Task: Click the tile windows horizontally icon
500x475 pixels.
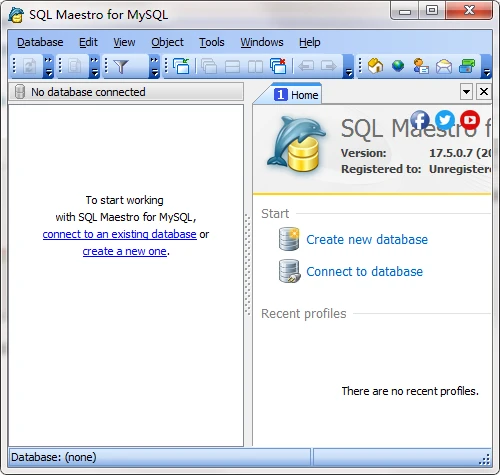Action: (232, 66)
